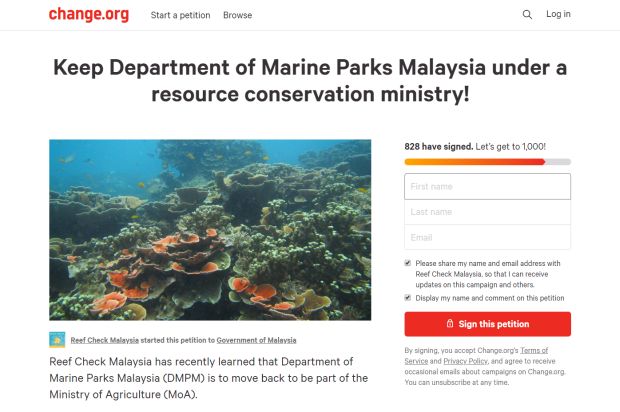Viewport: 620px width, 412px height.
Task: Click the Reef Check Malaysia avatar icon
Action: pyautogui.click(x=57, y=339)
